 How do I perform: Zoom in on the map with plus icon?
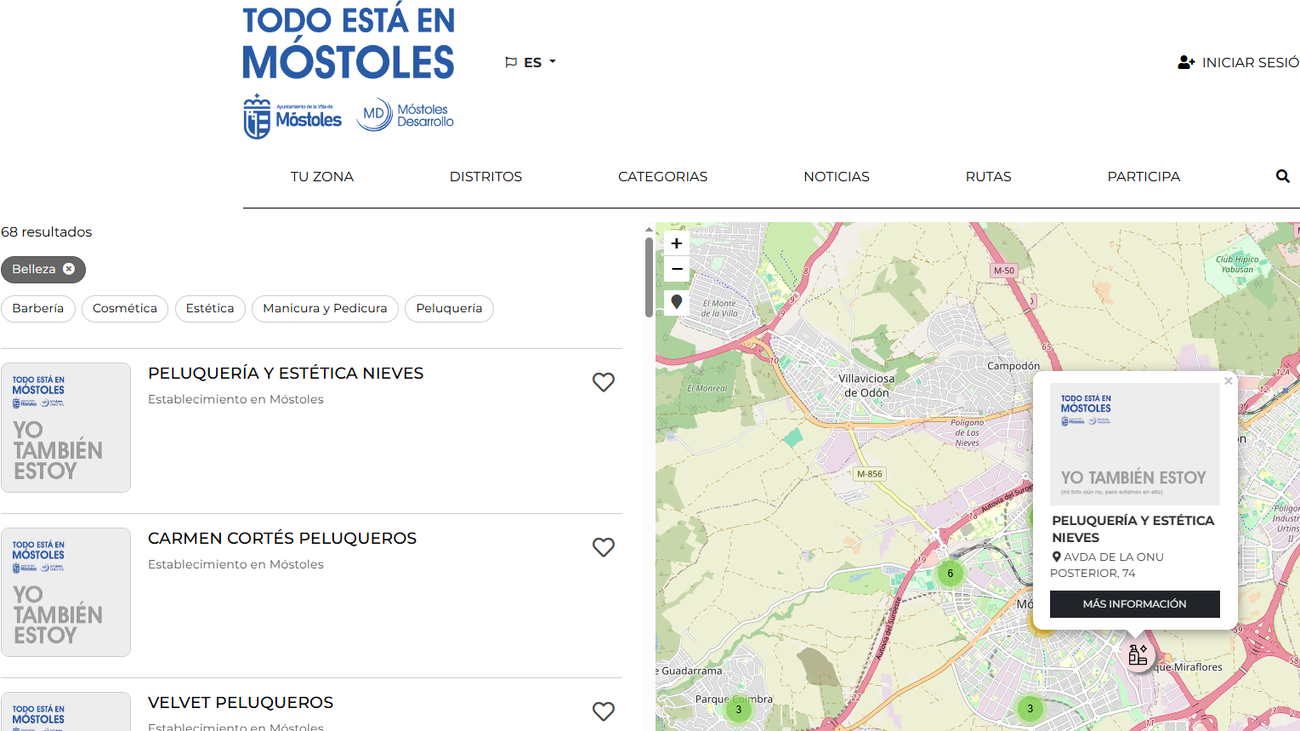(x=676, y=242)
